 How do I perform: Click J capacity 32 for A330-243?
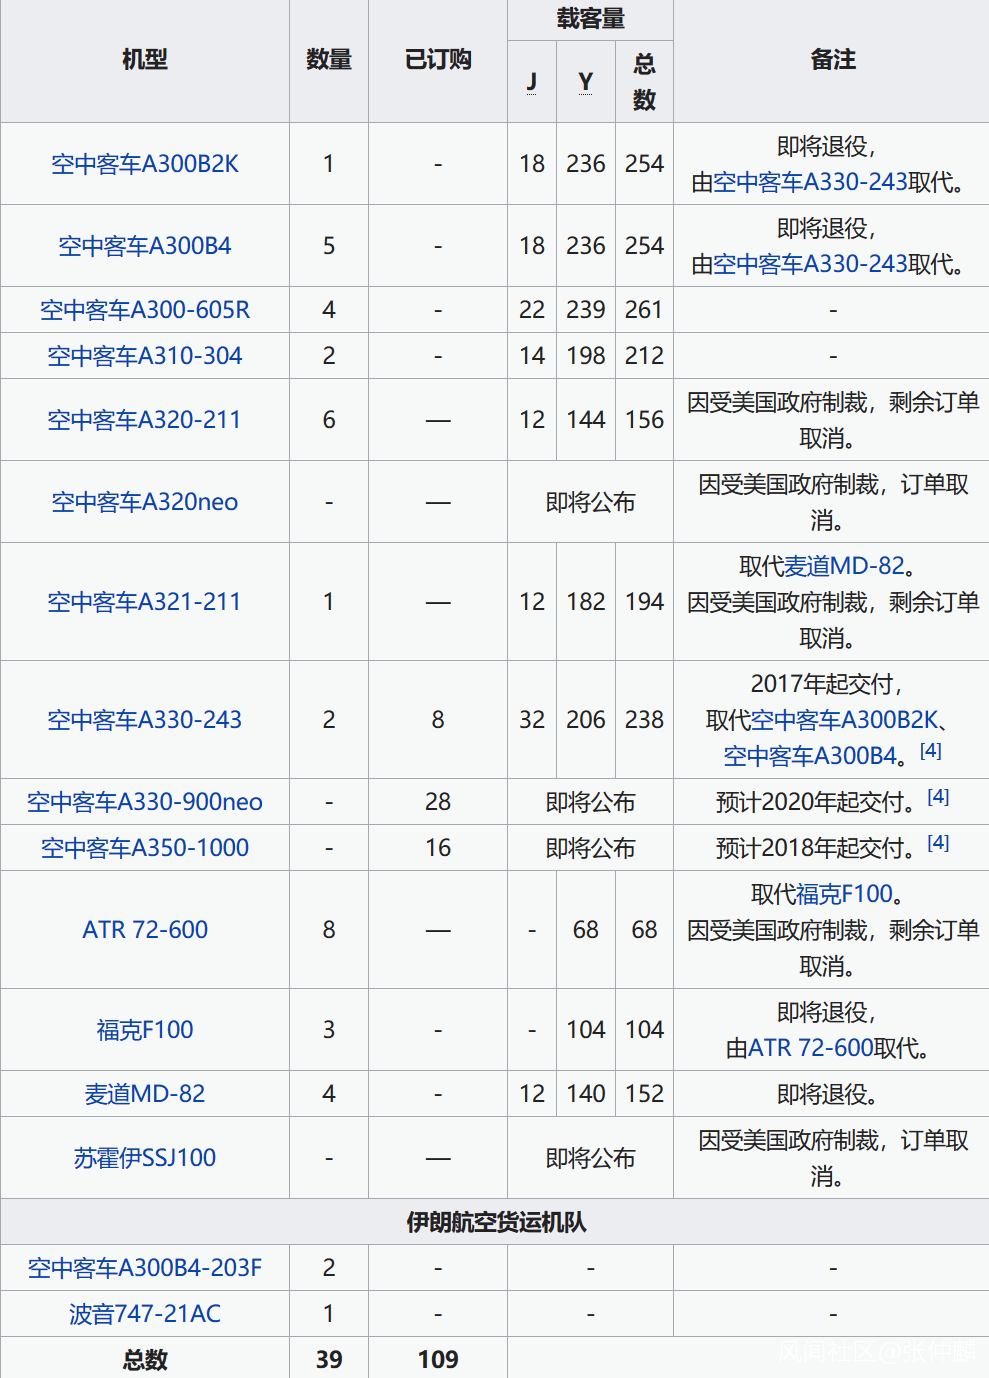532,720
